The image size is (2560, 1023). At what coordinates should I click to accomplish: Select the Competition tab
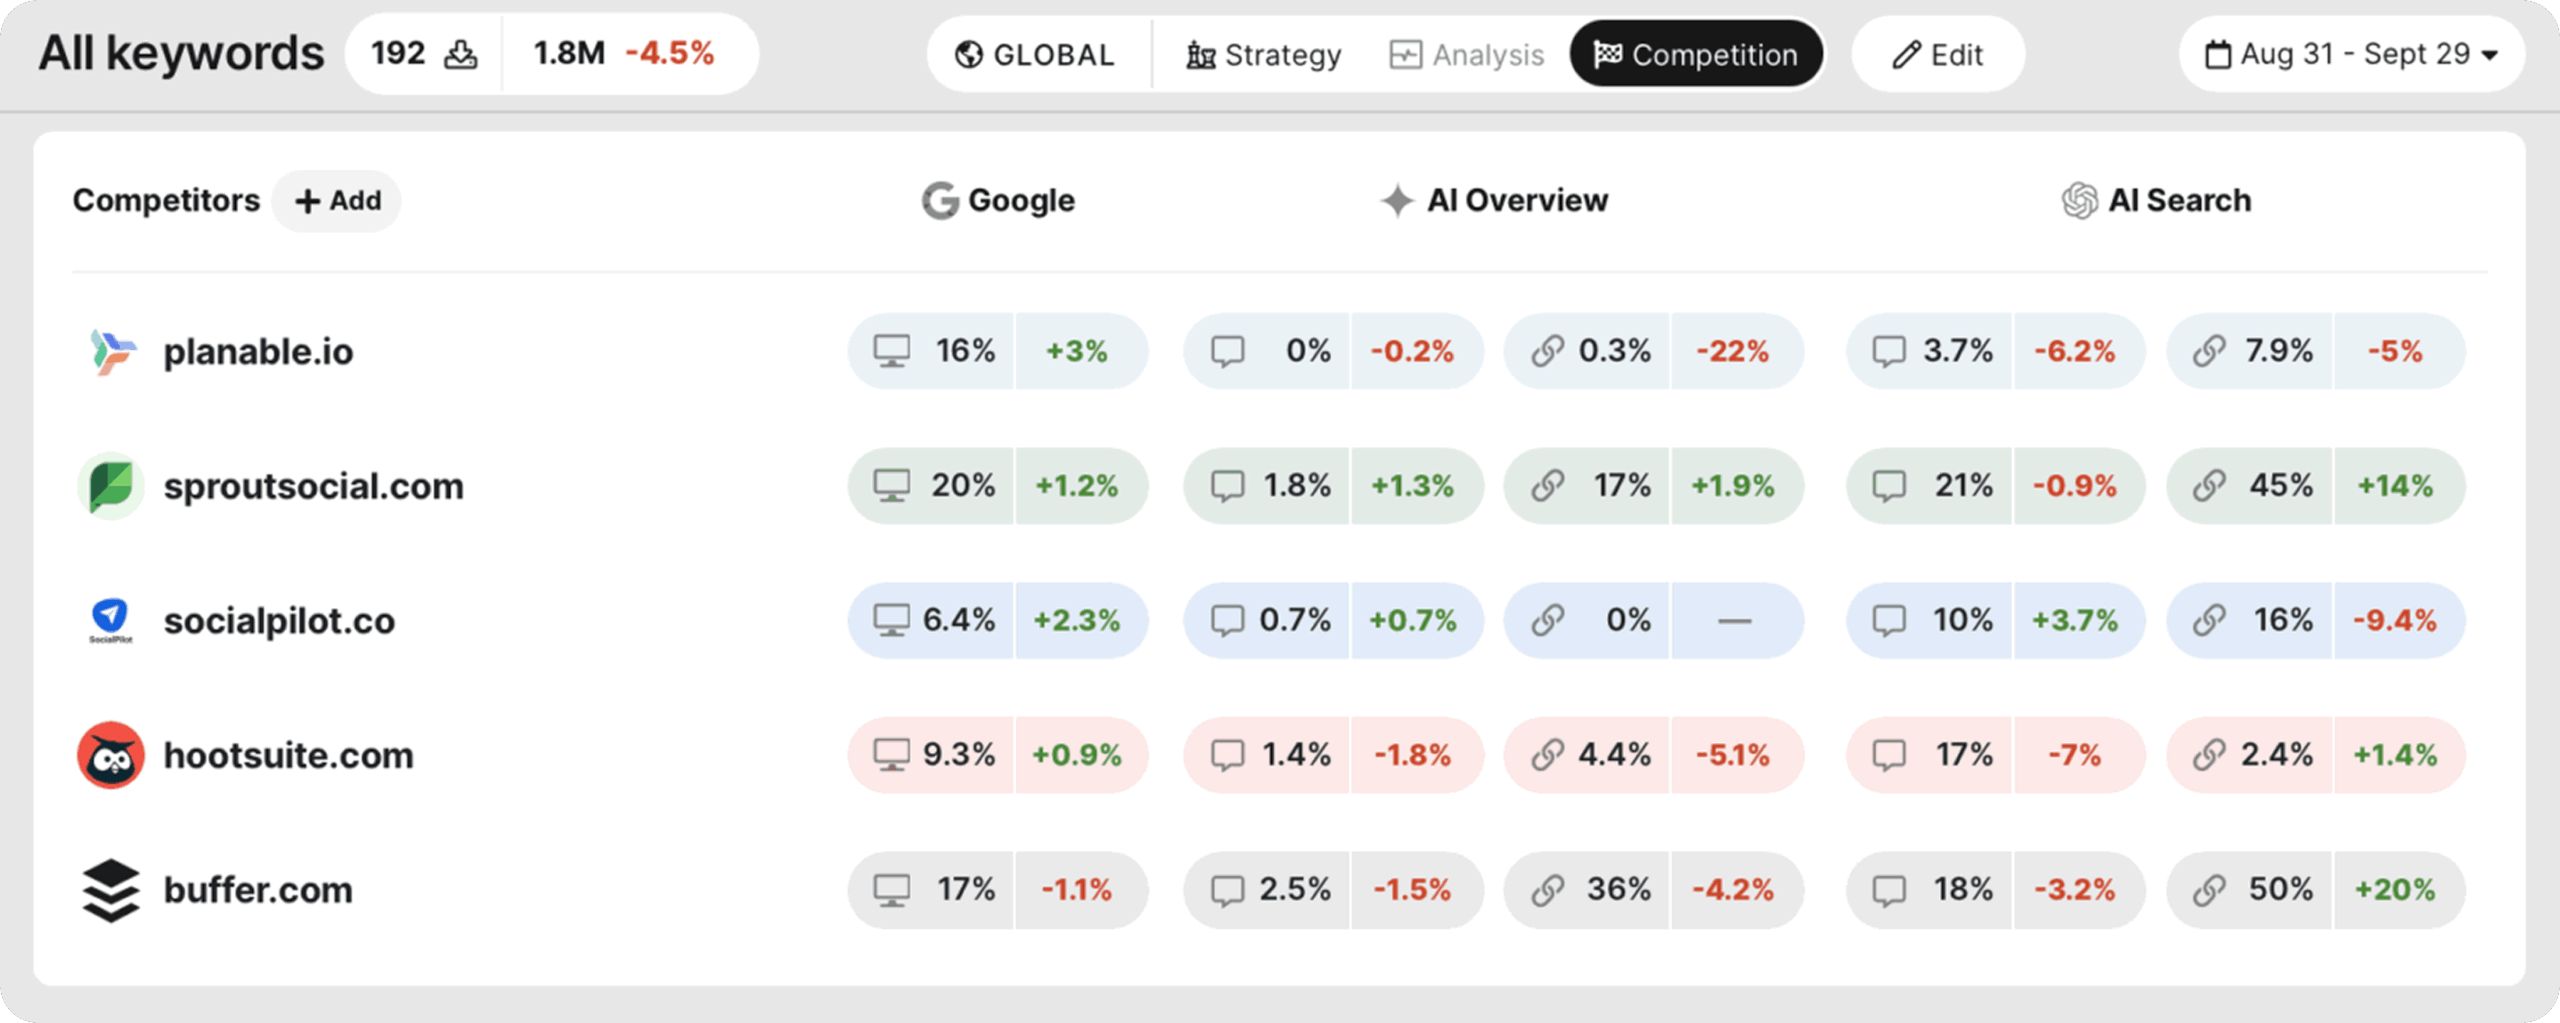1696,54
